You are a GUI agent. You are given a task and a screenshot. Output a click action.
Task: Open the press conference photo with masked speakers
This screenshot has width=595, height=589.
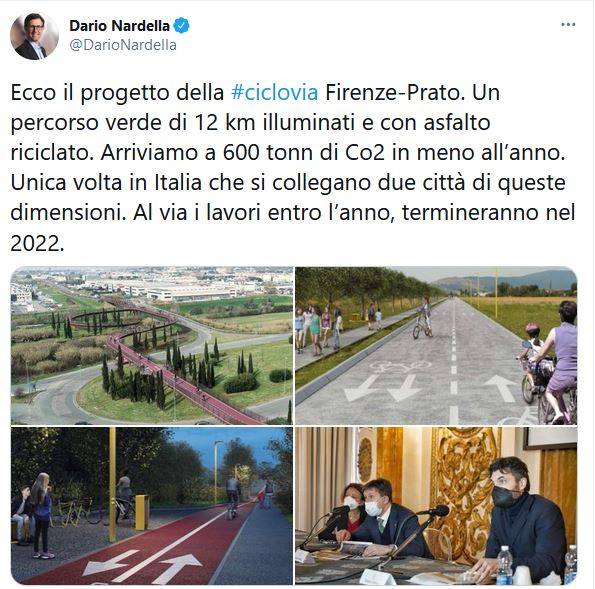436,506
